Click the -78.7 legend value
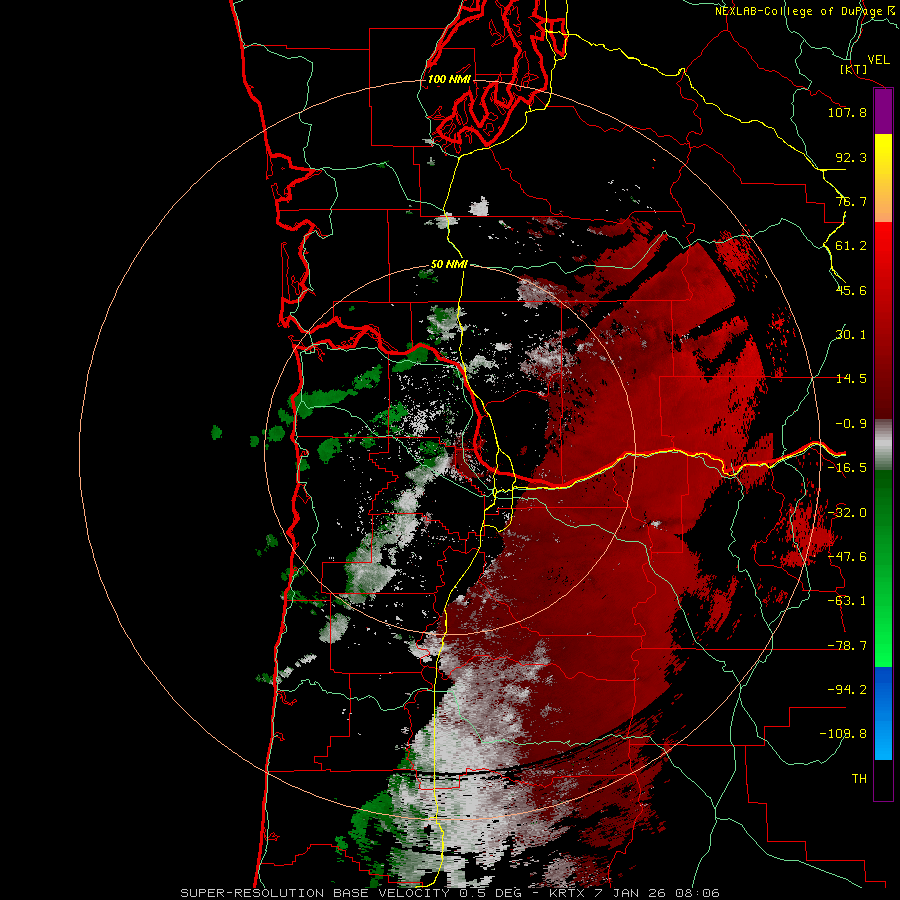 pos(847,645)
